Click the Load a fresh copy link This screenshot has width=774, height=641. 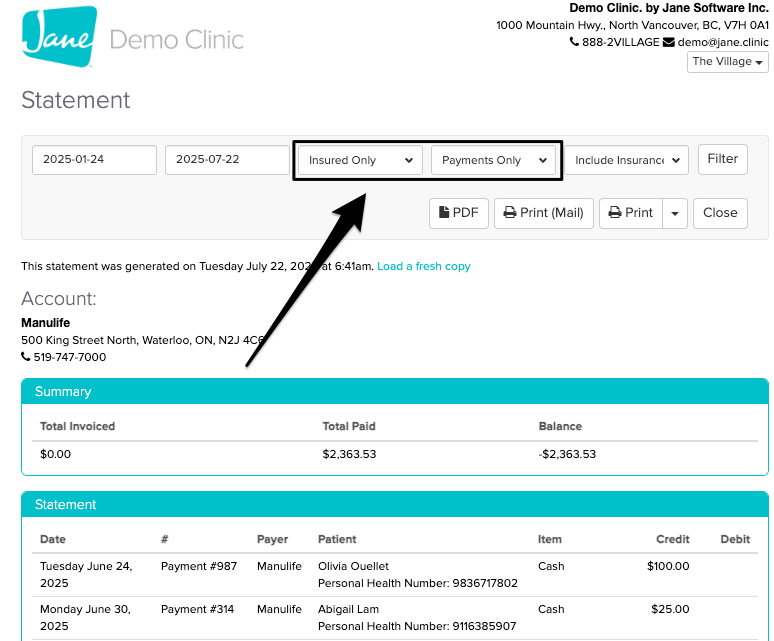(424, 266)
